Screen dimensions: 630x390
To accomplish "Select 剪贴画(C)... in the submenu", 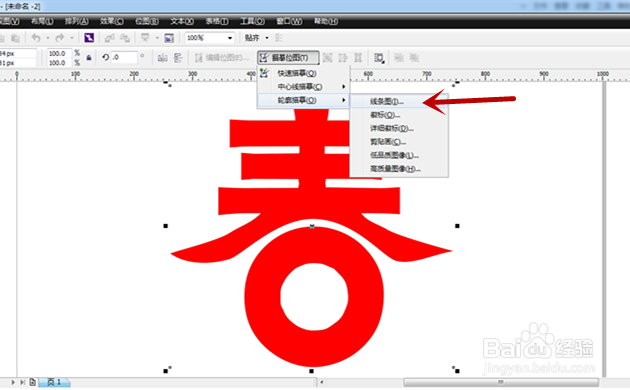I will (x=399, y=142).
